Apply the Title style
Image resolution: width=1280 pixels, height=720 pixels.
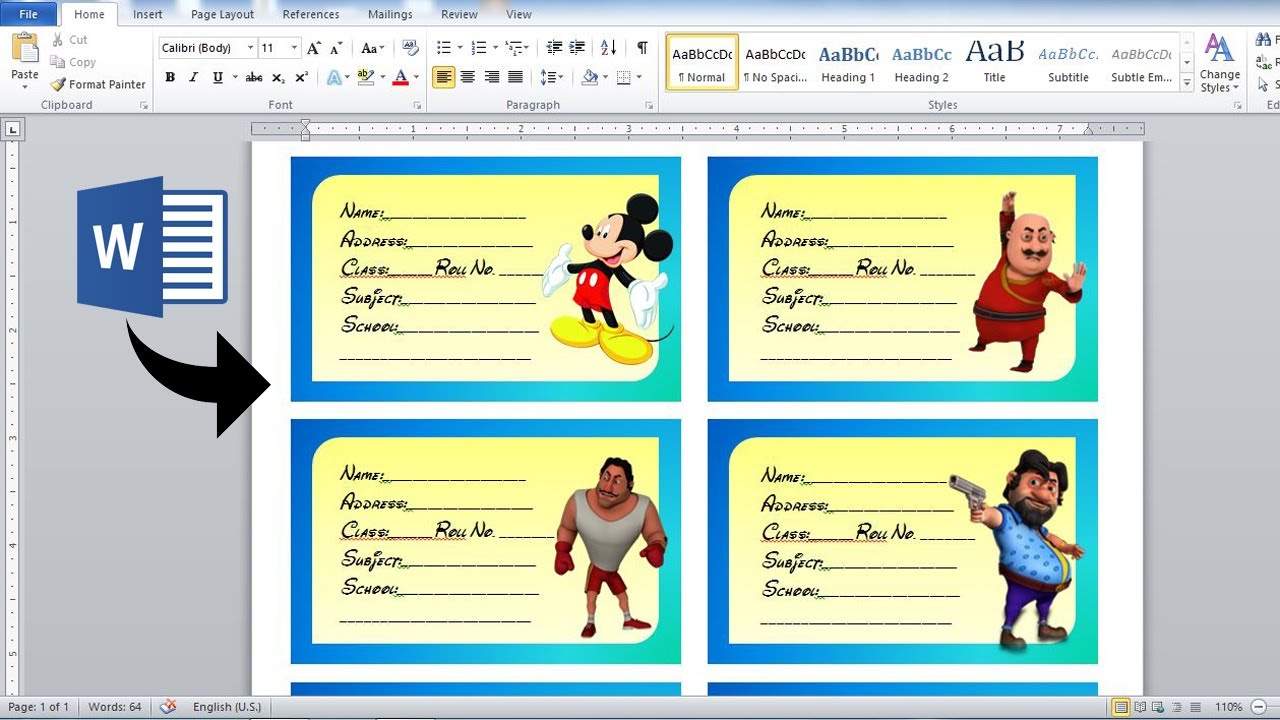994,62
